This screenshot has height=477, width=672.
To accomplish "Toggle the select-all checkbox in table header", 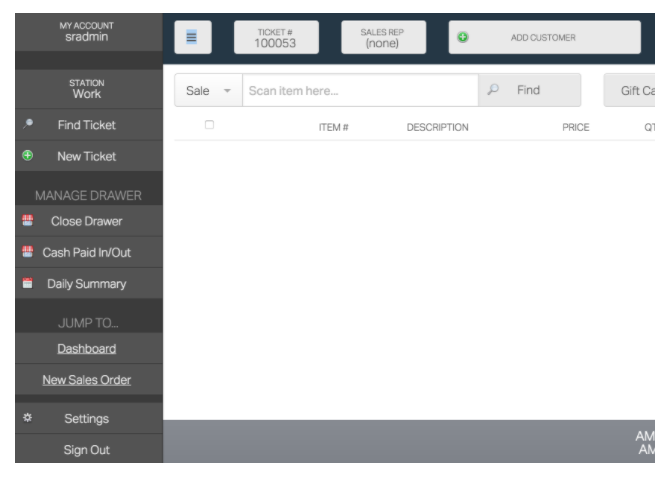I will click(x=209, y=126).
